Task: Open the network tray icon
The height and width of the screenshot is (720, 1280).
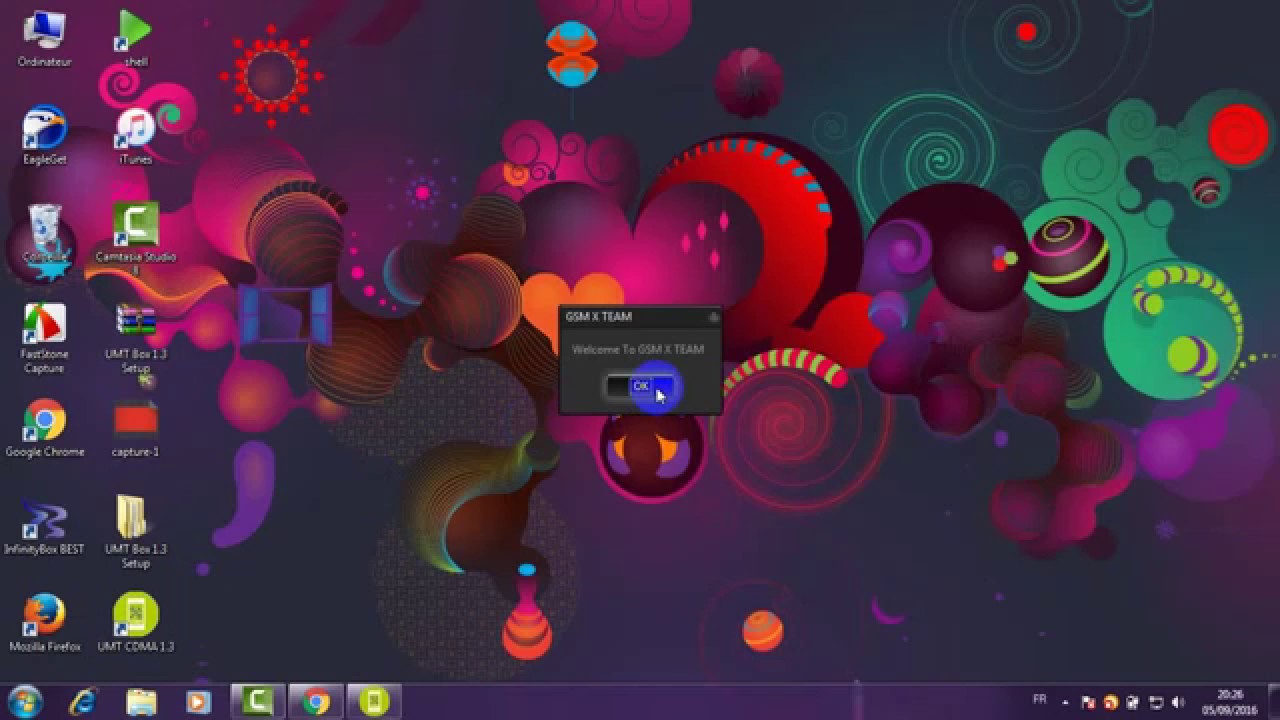Action: point(1156,703)
